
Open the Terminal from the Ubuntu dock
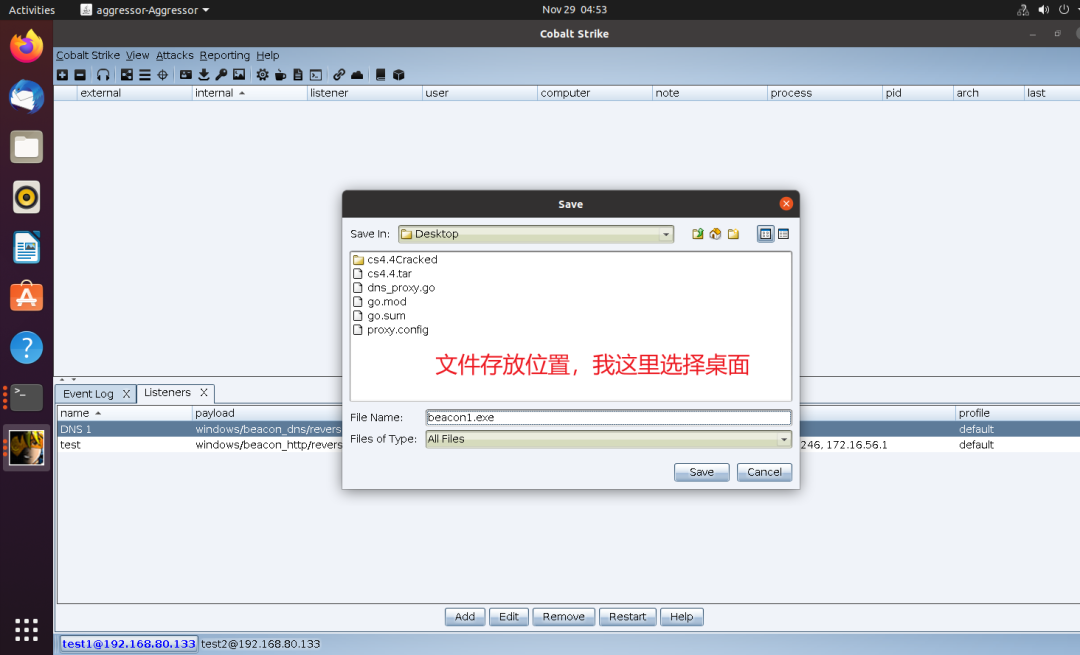point(26,397)
